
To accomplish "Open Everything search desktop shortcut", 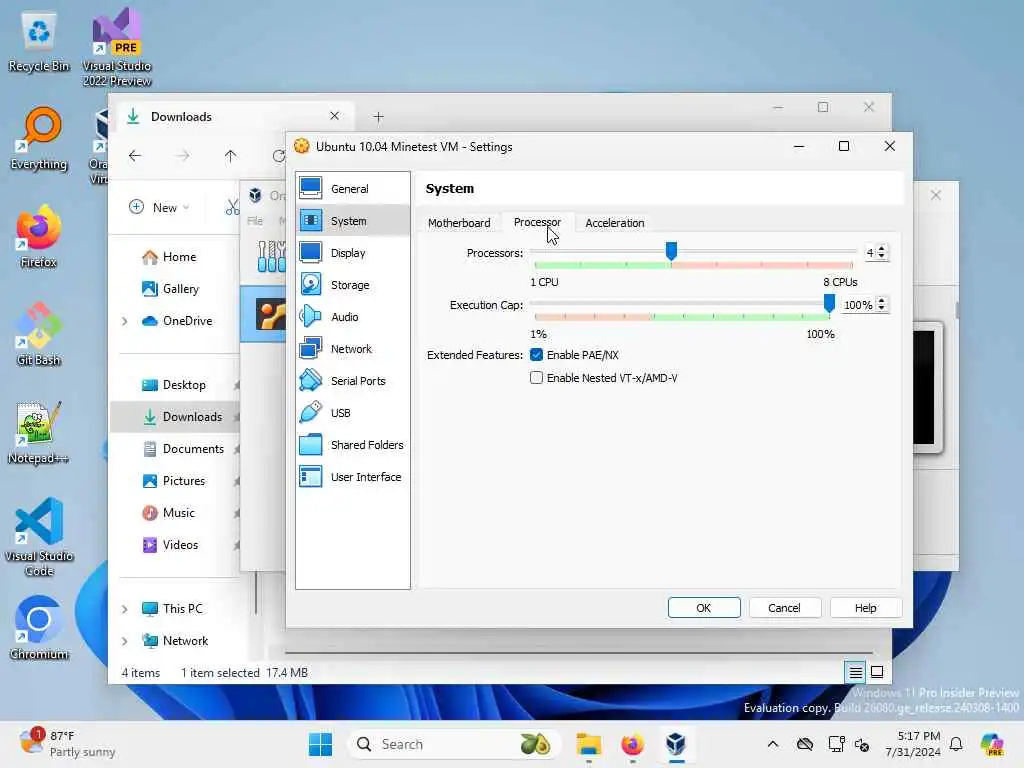I will click(39, 140).
